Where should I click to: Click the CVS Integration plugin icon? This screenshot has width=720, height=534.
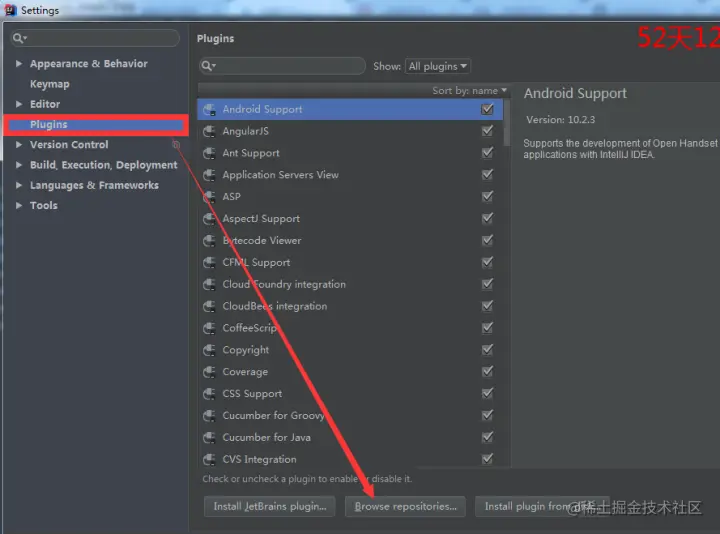pyautogui.click(x=209, y=459)
